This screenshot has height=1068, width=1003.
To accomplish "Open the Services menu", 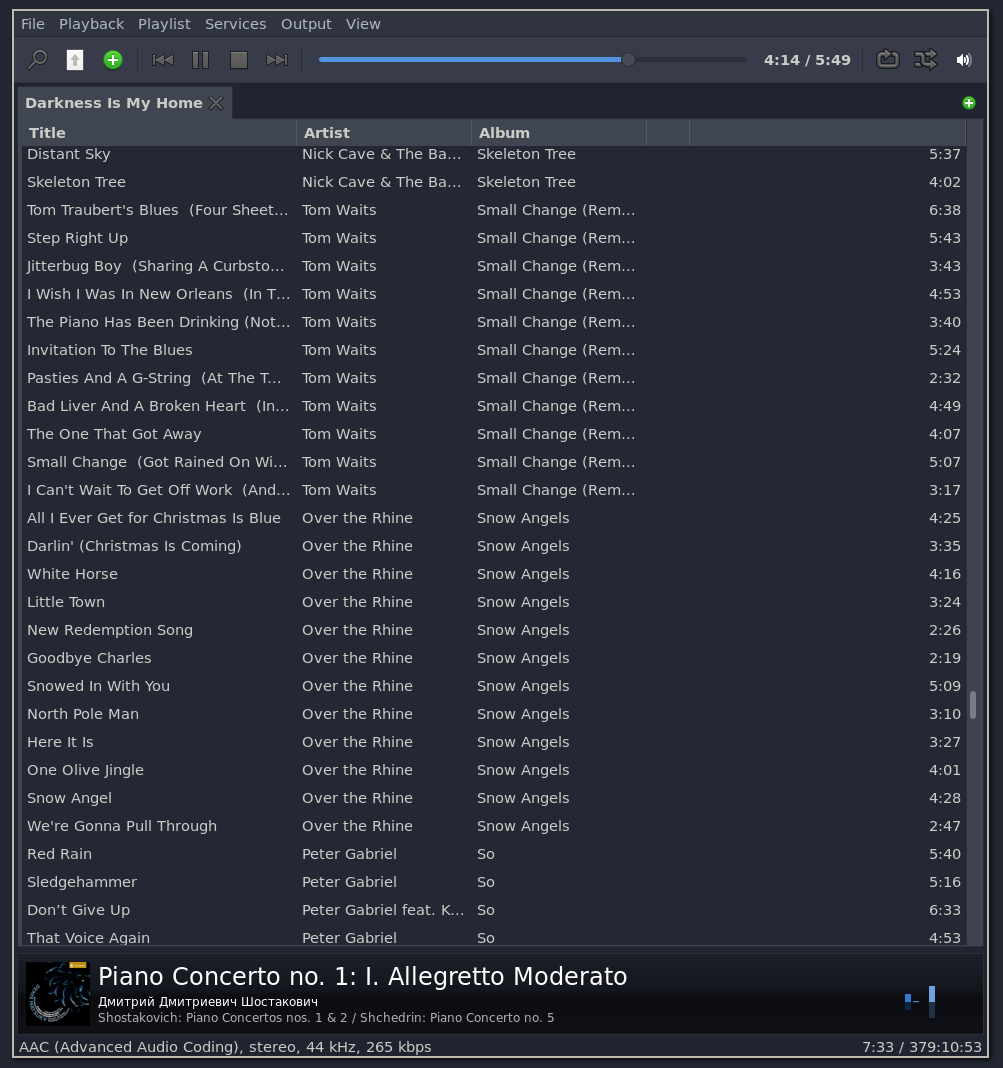I will click(235, 24).
